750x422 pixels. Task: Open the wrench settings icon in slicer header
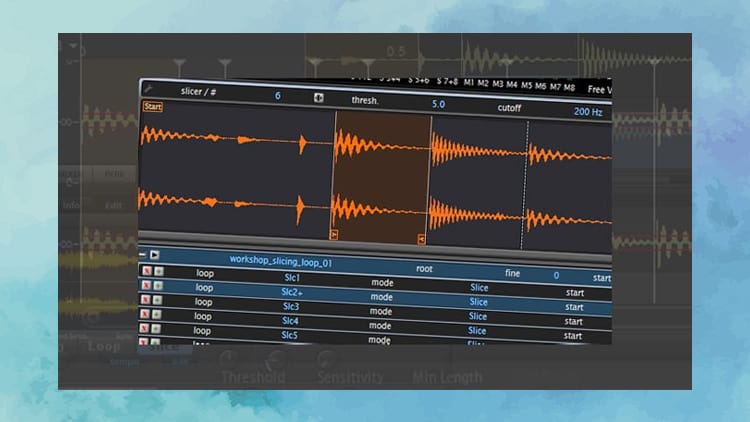point(148,88)
